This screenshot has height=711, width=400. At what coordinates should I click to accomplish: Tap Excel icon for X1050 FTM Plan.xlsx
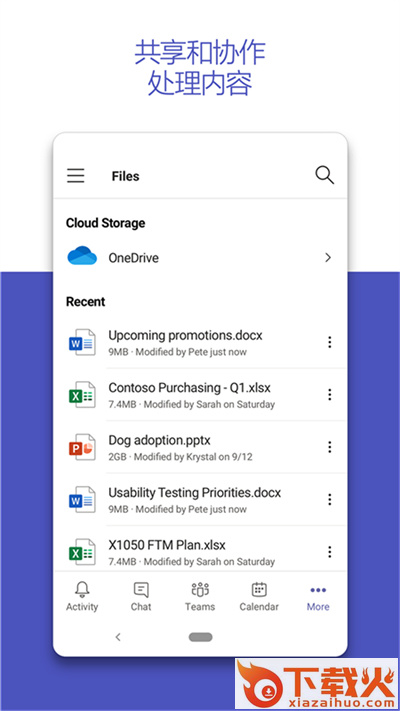[82, 552]
